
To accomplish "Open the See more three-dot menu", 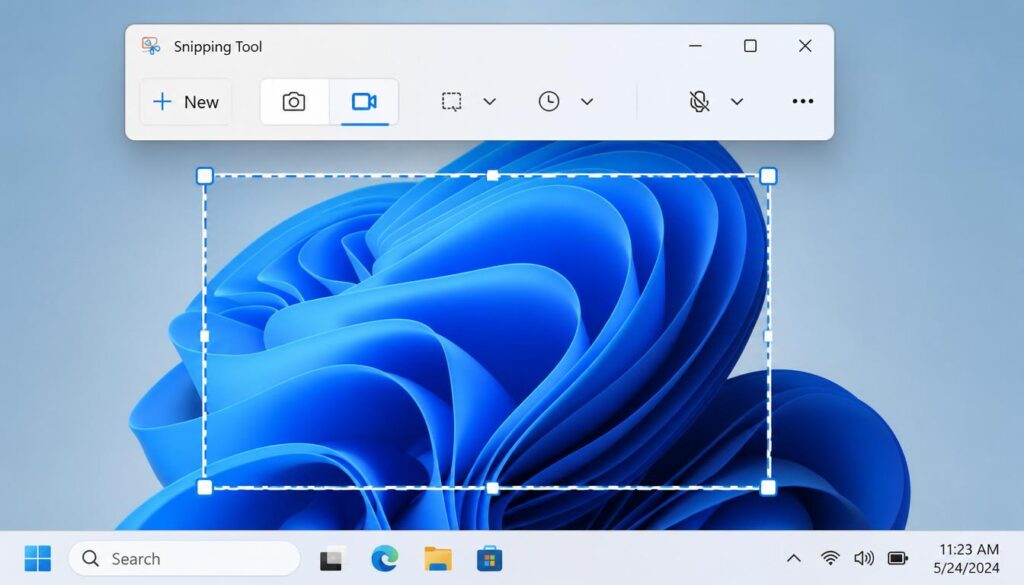I will pyautogui.click(x=803, y=101).
